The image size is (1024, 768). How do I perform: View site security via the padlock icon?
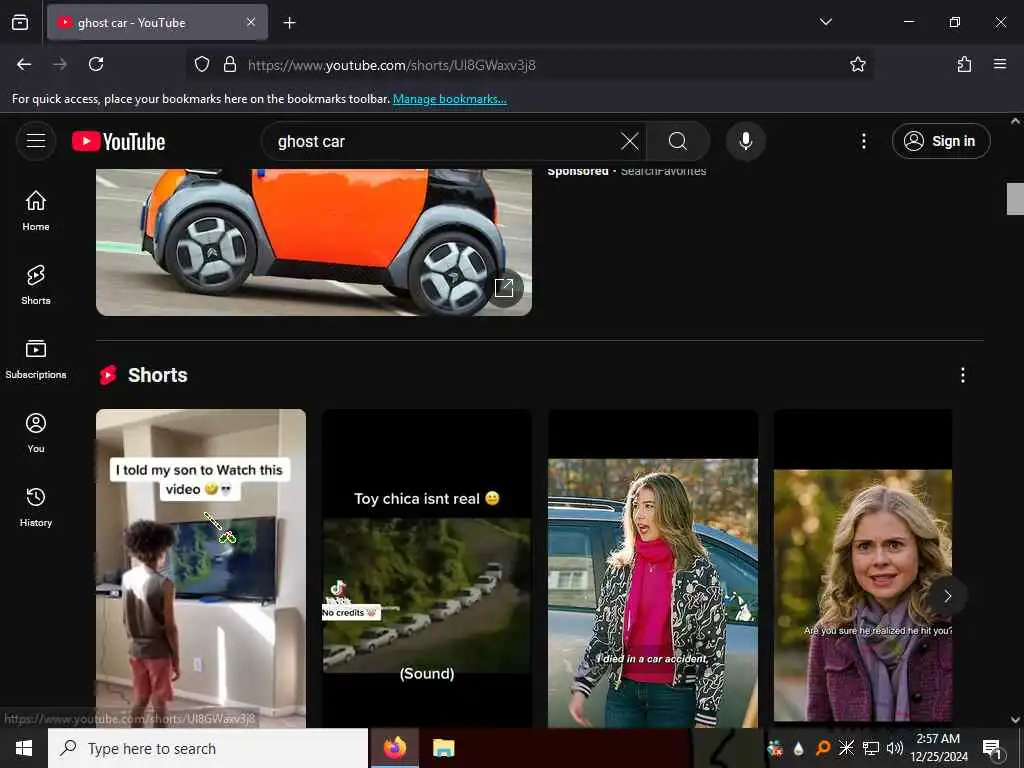point(230,64)
